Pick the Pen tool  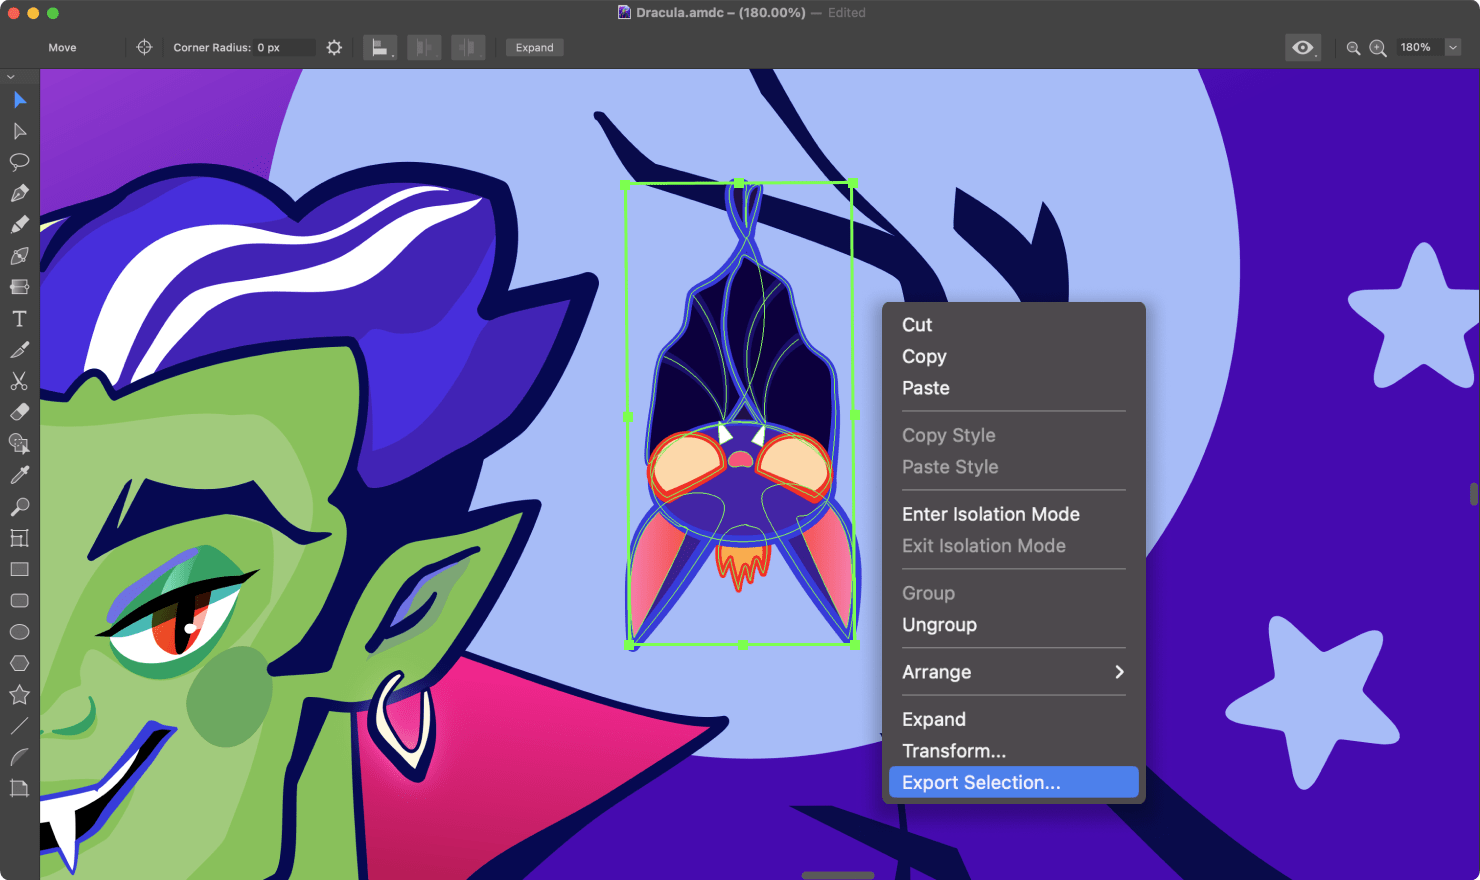point(19,193)
